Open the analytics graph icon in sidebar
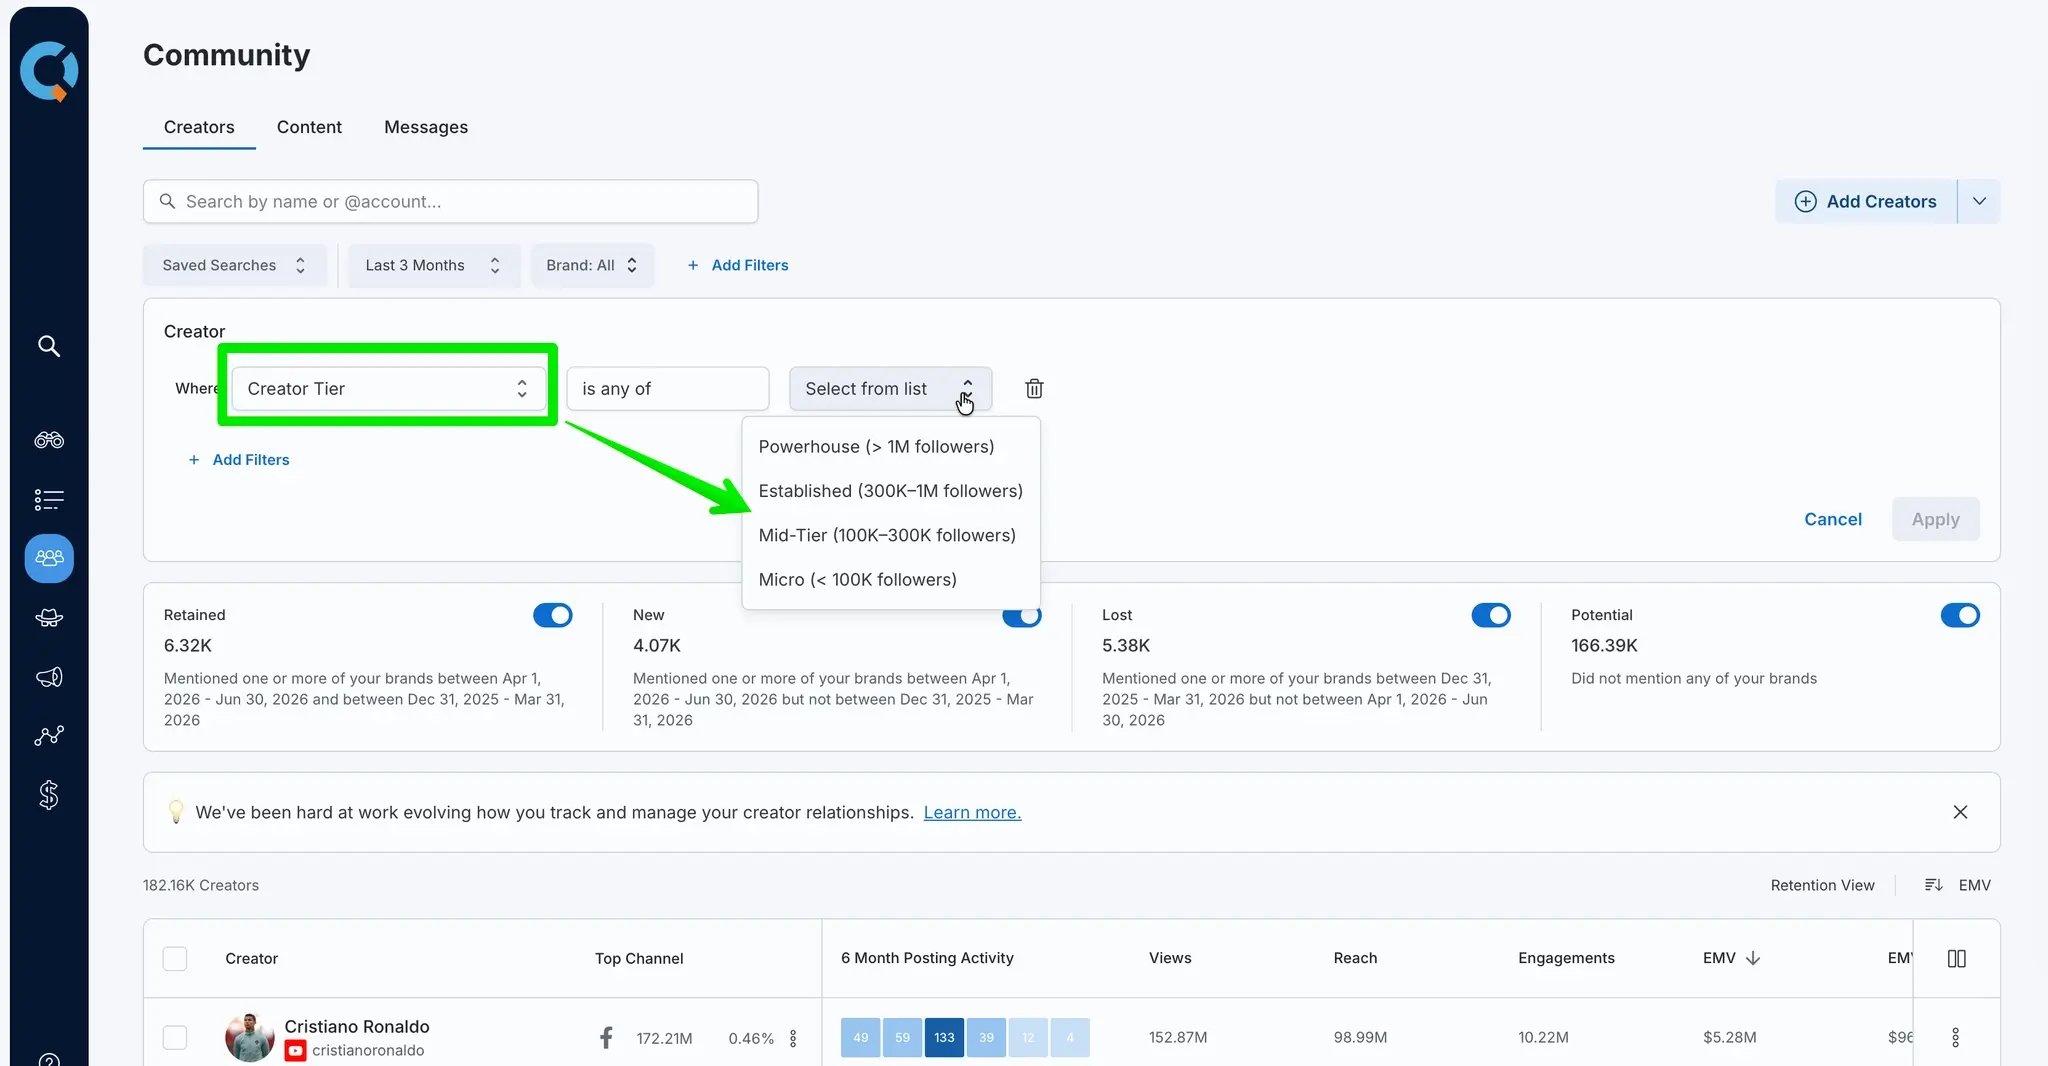The height and width of the screenshot is (1066, 2048). pyautogui.click(x=49, y=736)
